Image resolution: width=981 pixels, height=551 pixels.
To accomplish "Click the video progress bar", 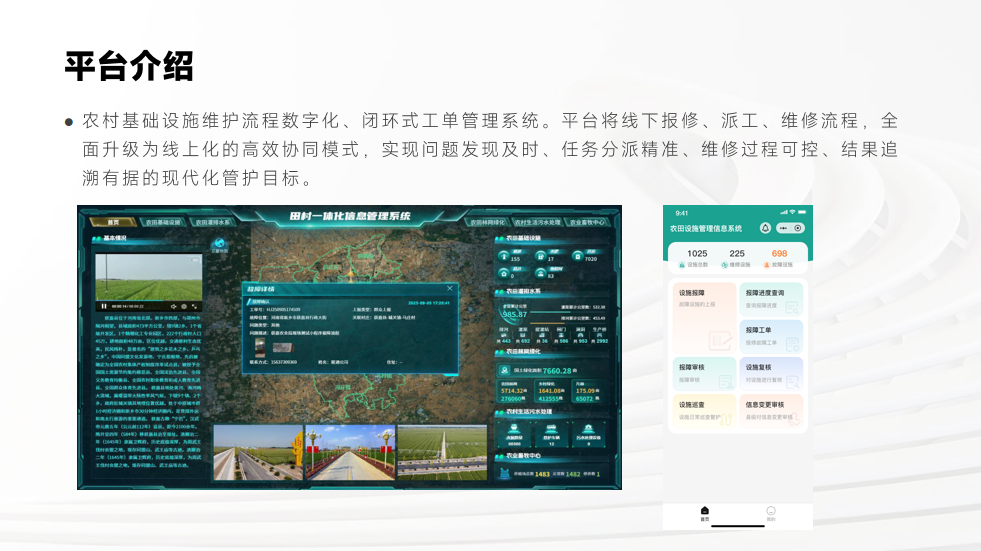I will (x=149, y=301).
